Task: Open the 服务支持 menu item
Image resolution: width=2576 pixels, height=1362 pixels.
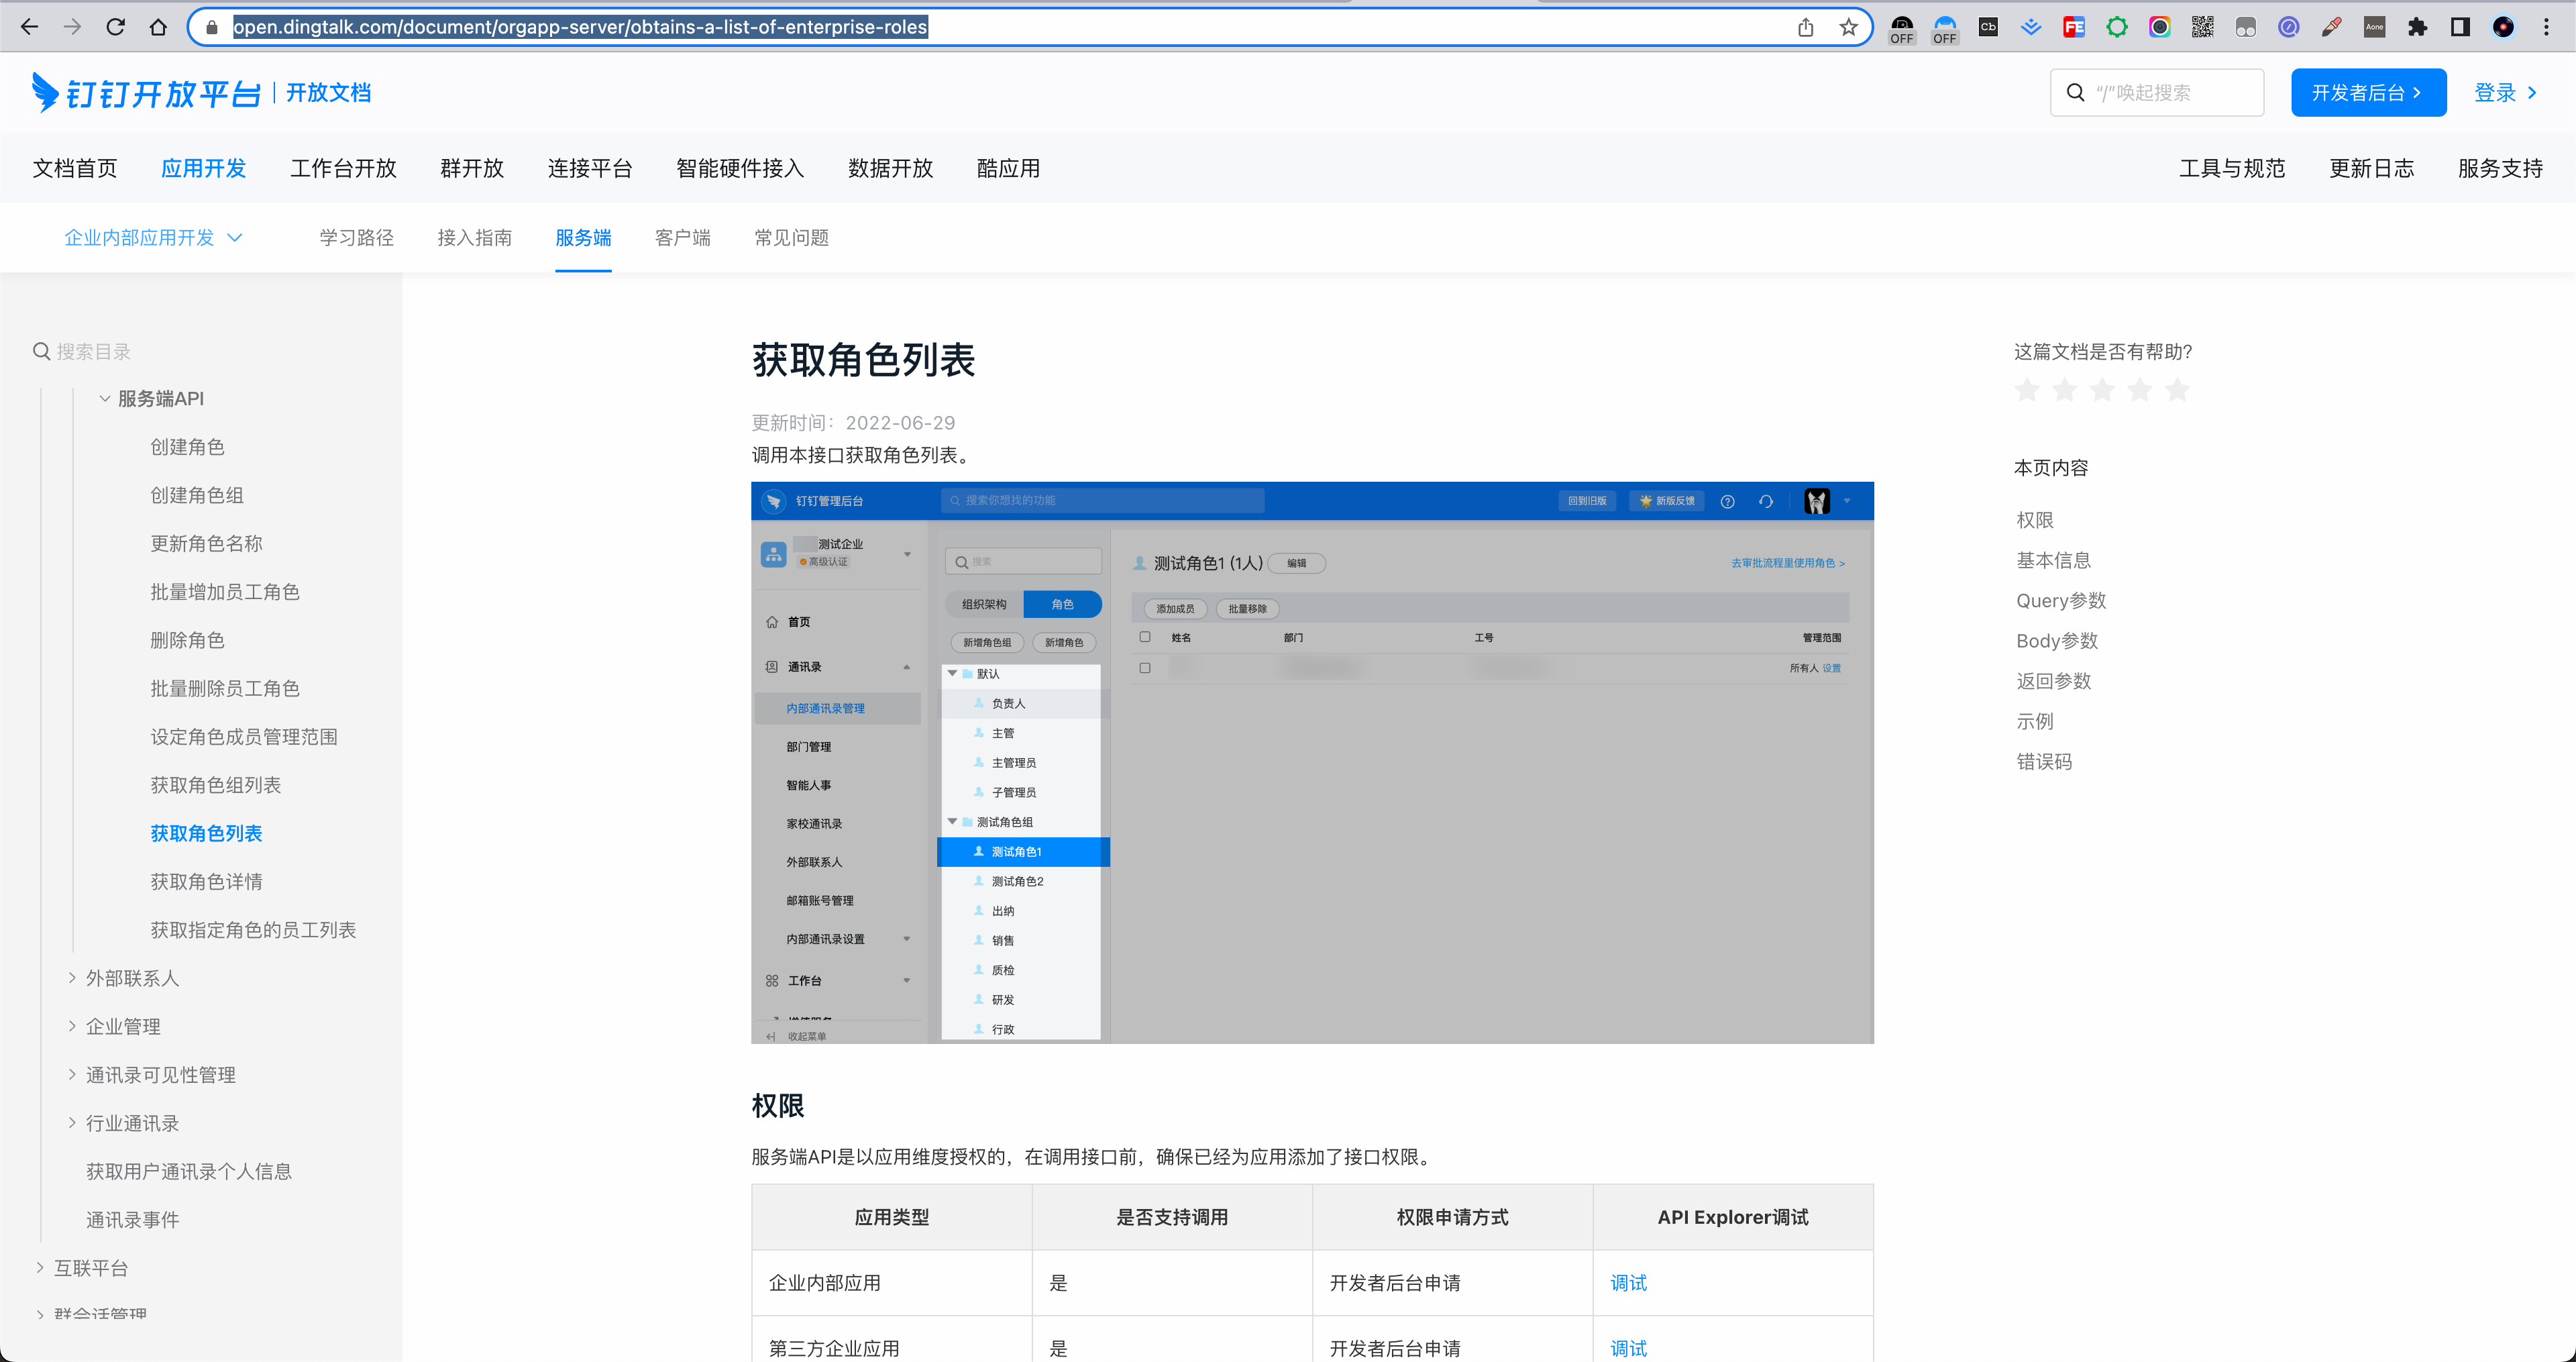Action: (2501, 169)
